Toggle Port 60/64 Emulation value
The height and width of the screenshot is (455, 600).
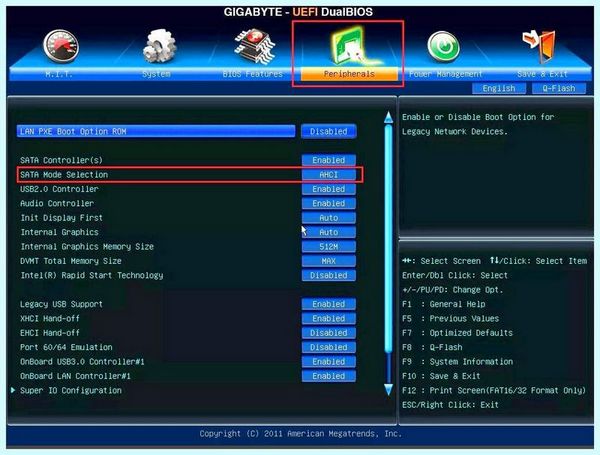[329, 347]
